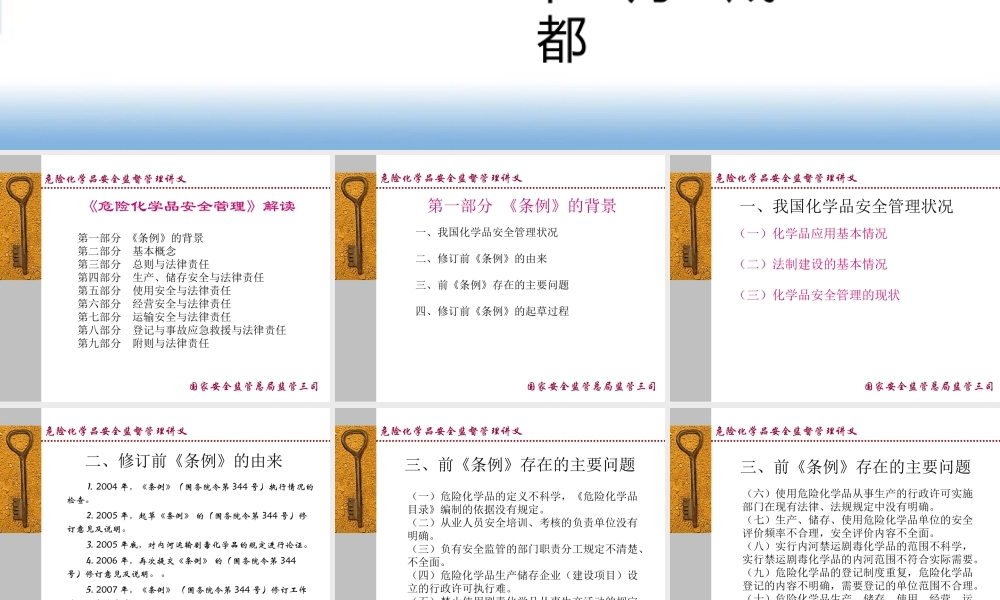This screenshot has height=600, width=1000.
Task: Click (六)使用危险化学品从事生产 paragraph
Action: pyautogui.click(x=858, y=500)
